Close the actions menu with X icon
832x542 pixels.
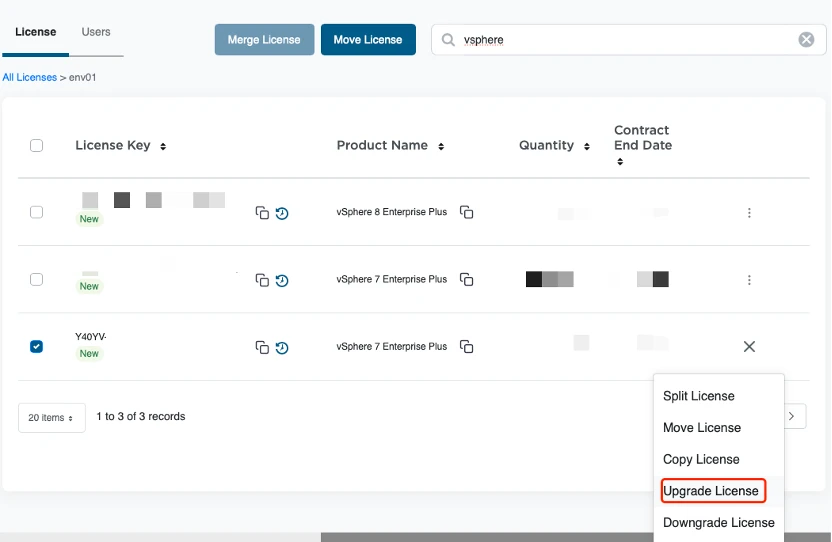pos(749,346)
